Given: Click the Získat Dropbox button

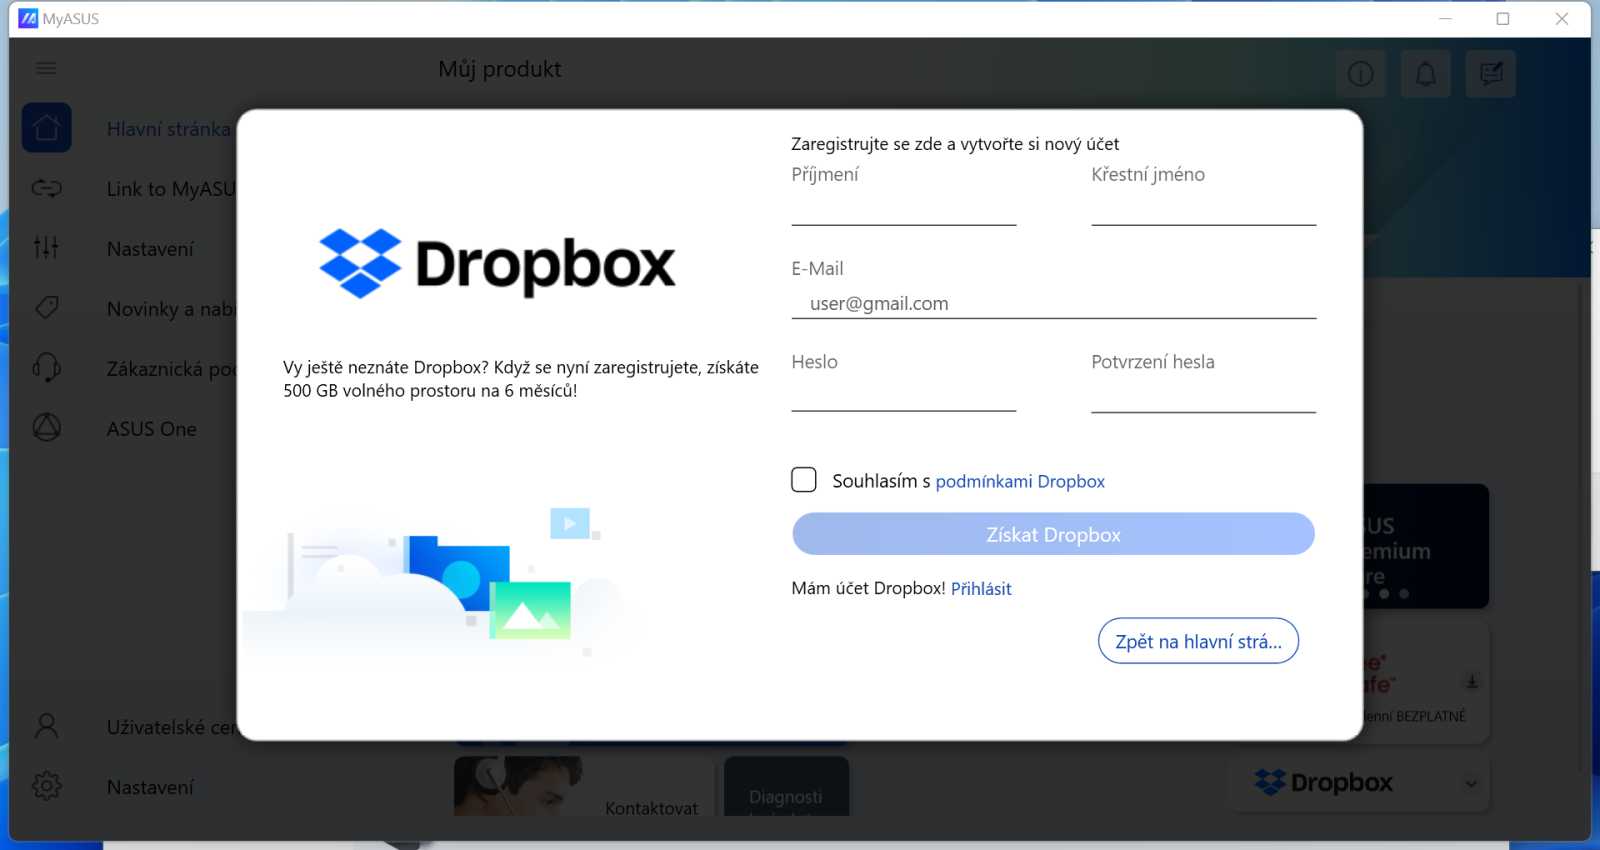Looking at the screenshot, I should pyautogui.click(x=1053, y=534).
